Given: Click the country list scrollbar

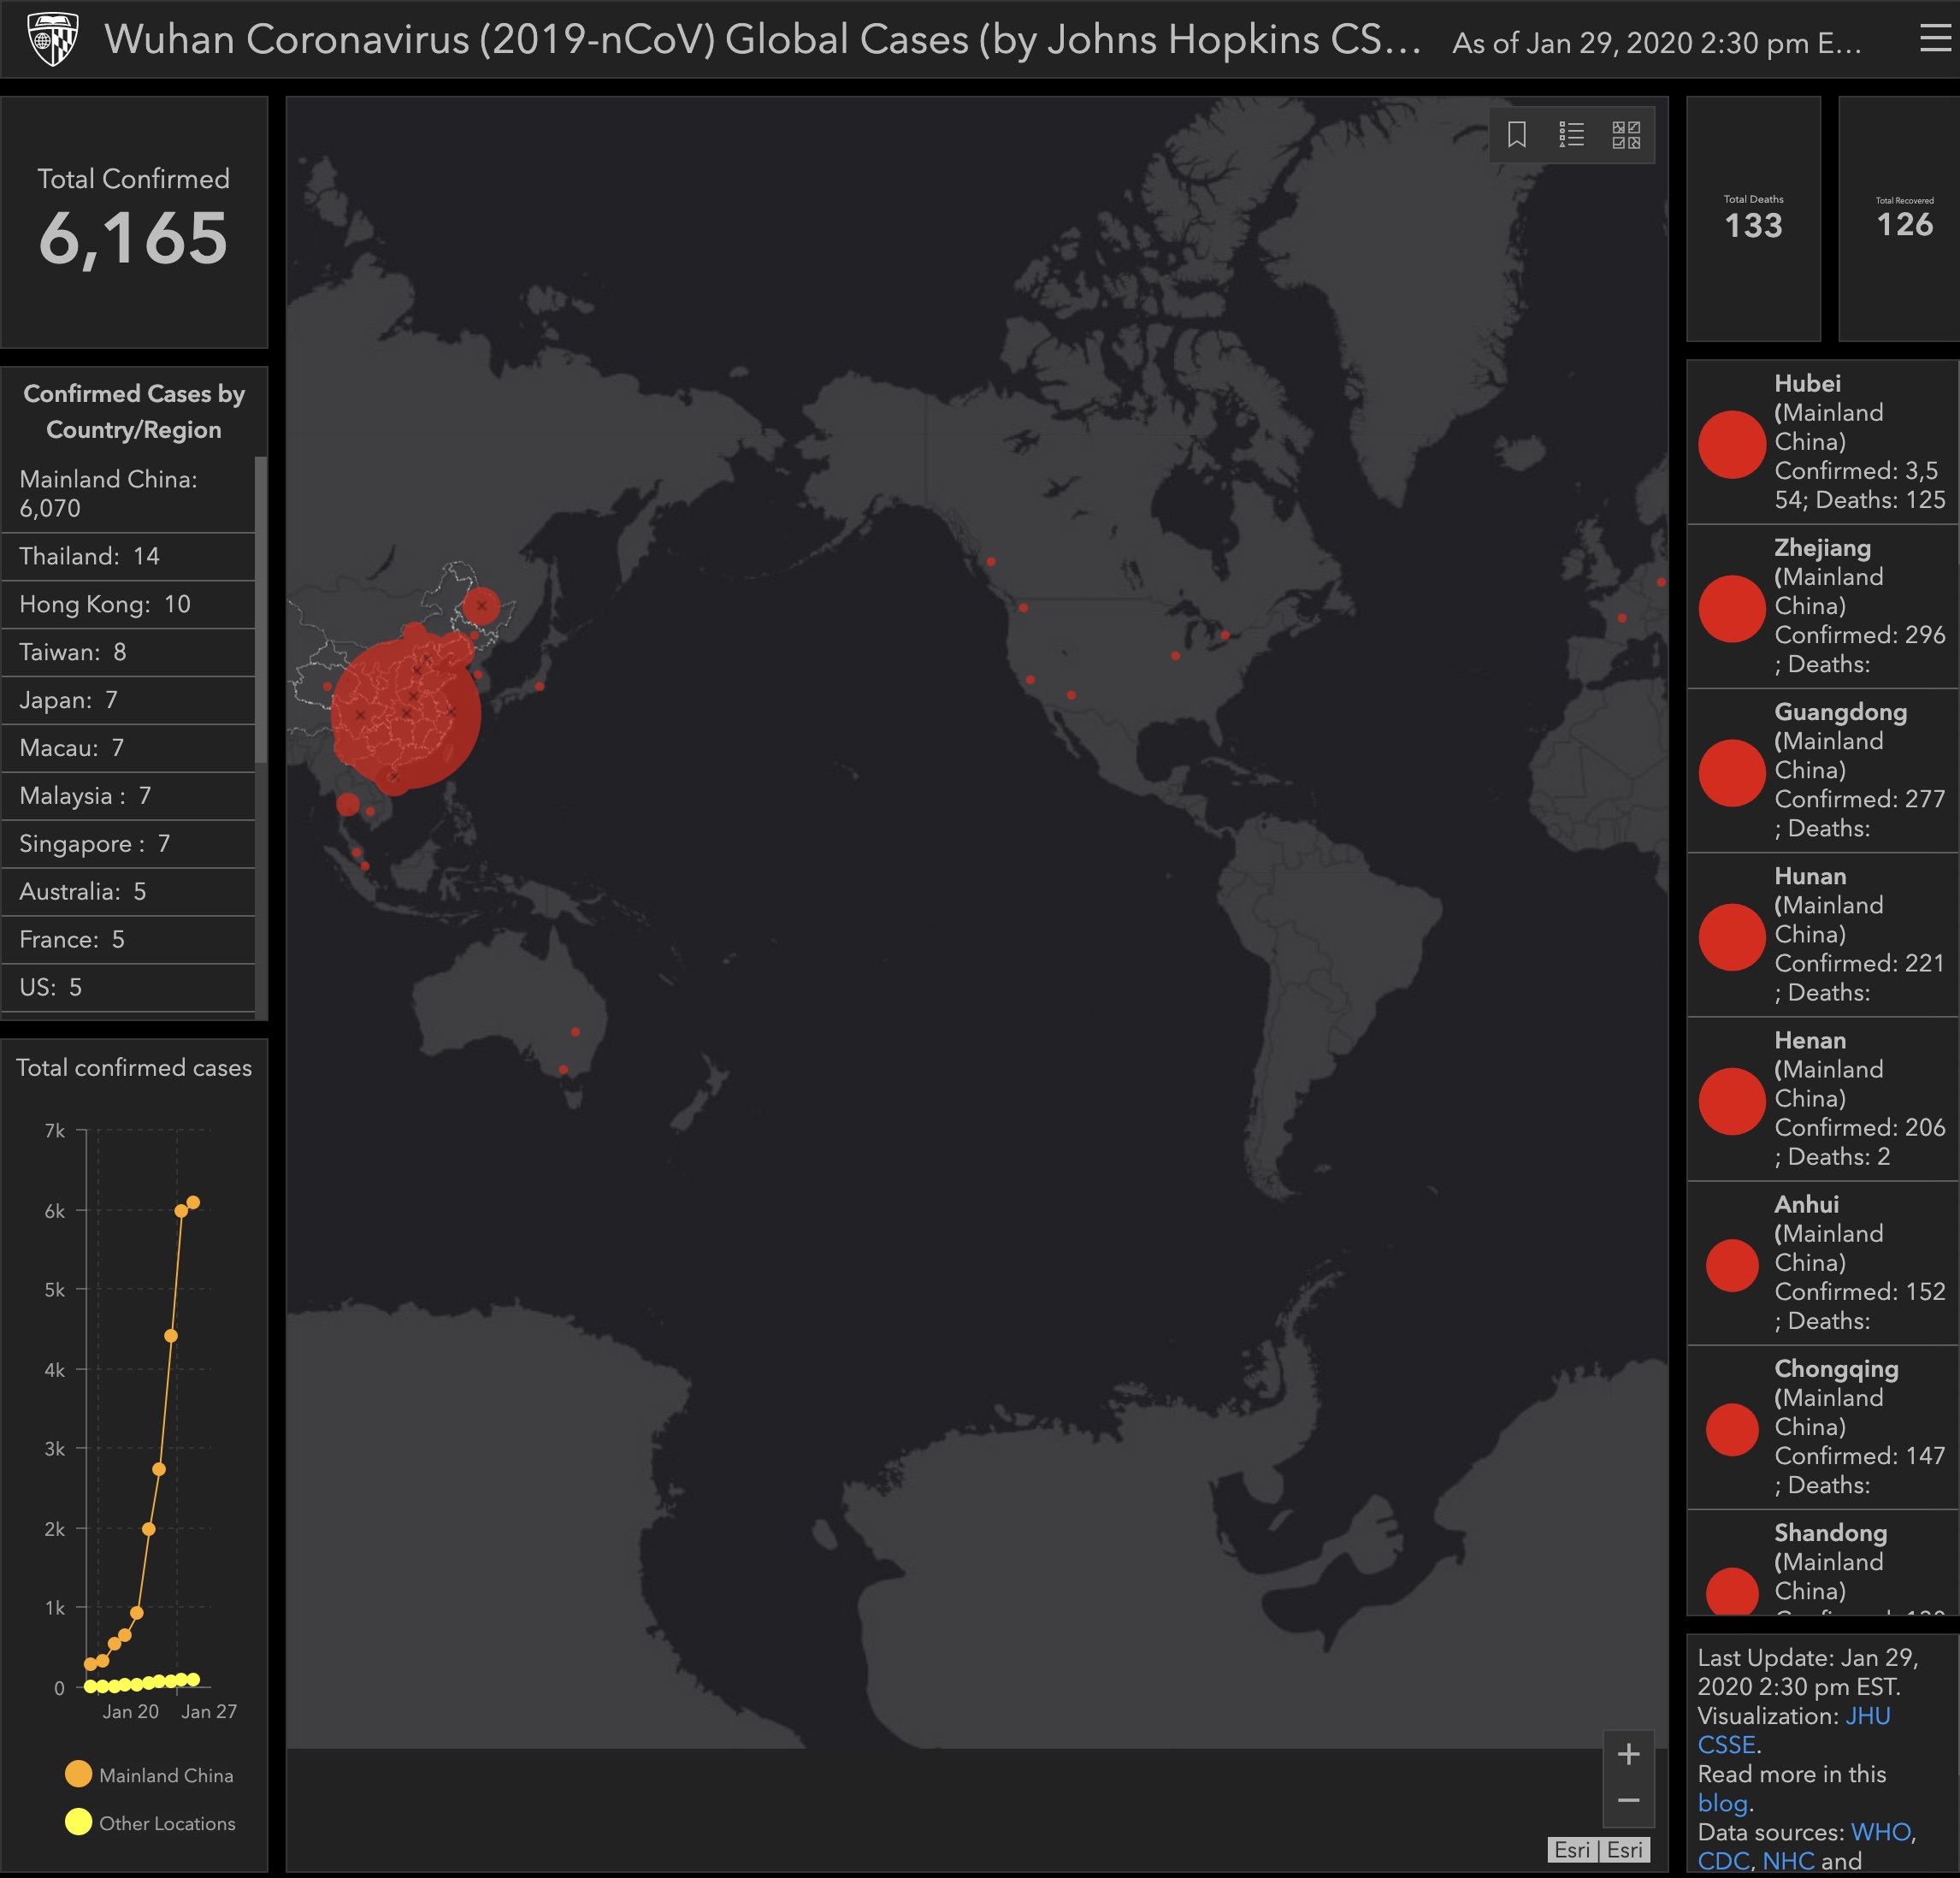Looking at the screenshot, I should (x=261, y=610).
